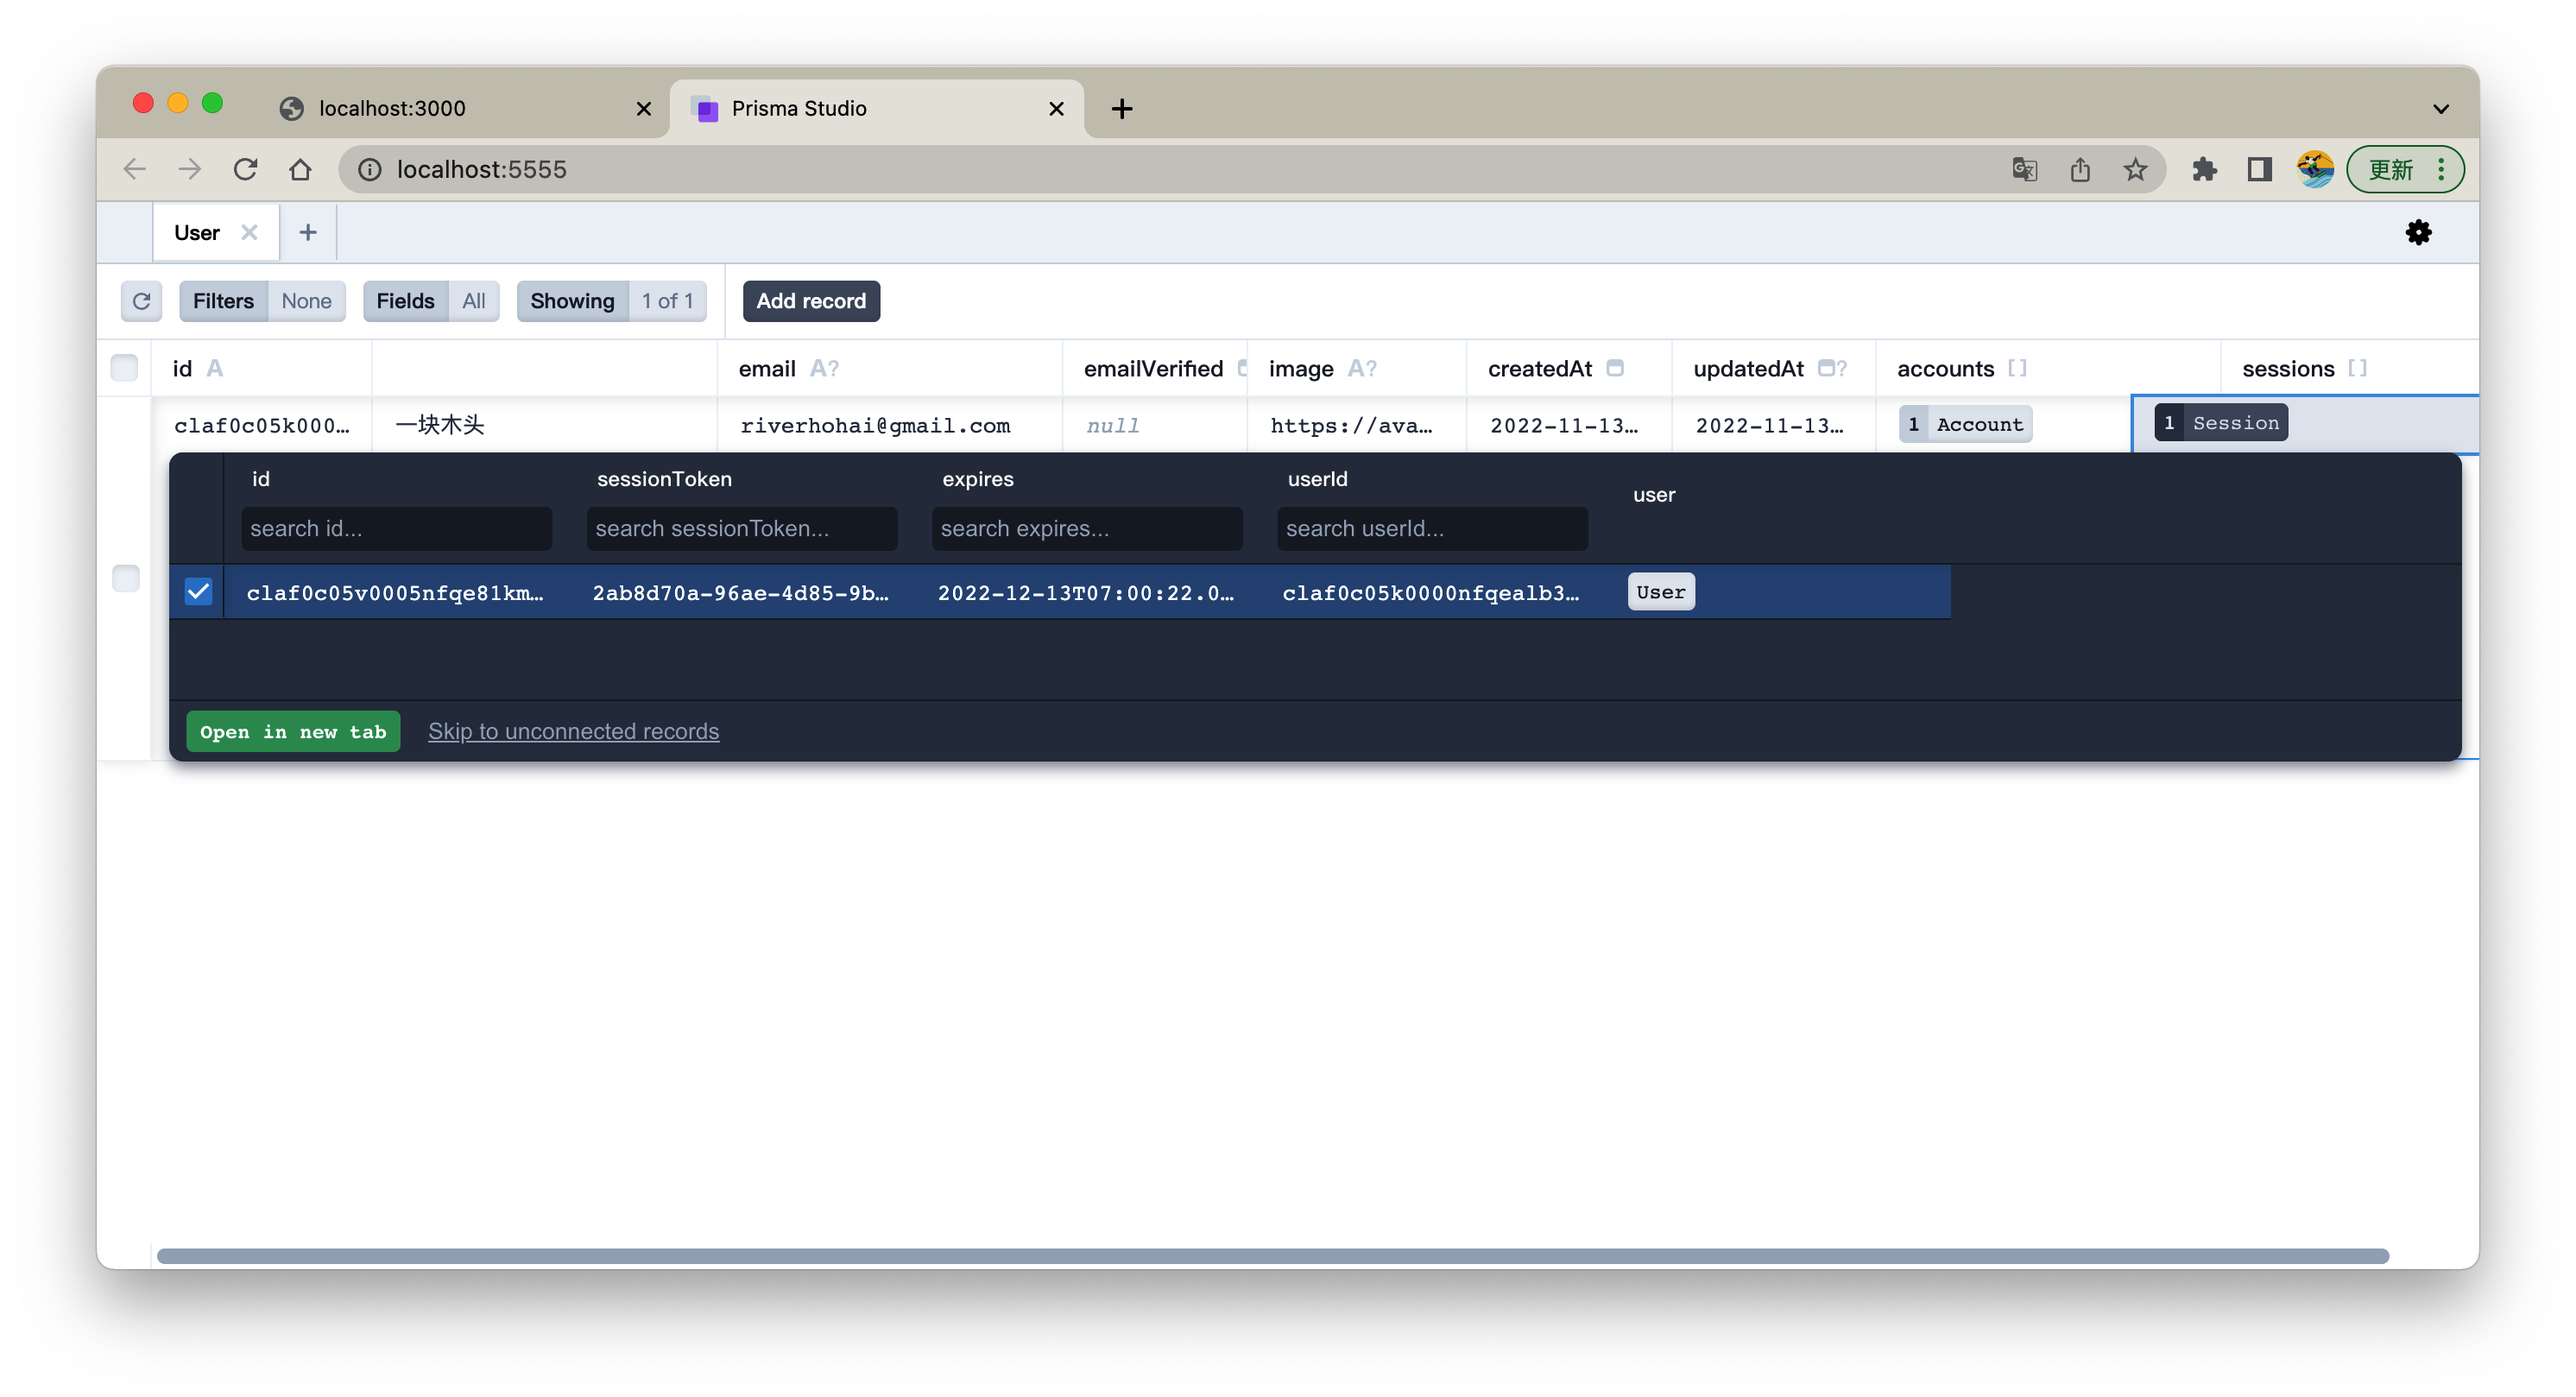
Task: Toggle the select-all header checkbox
Action: click(x=124, y=368)
